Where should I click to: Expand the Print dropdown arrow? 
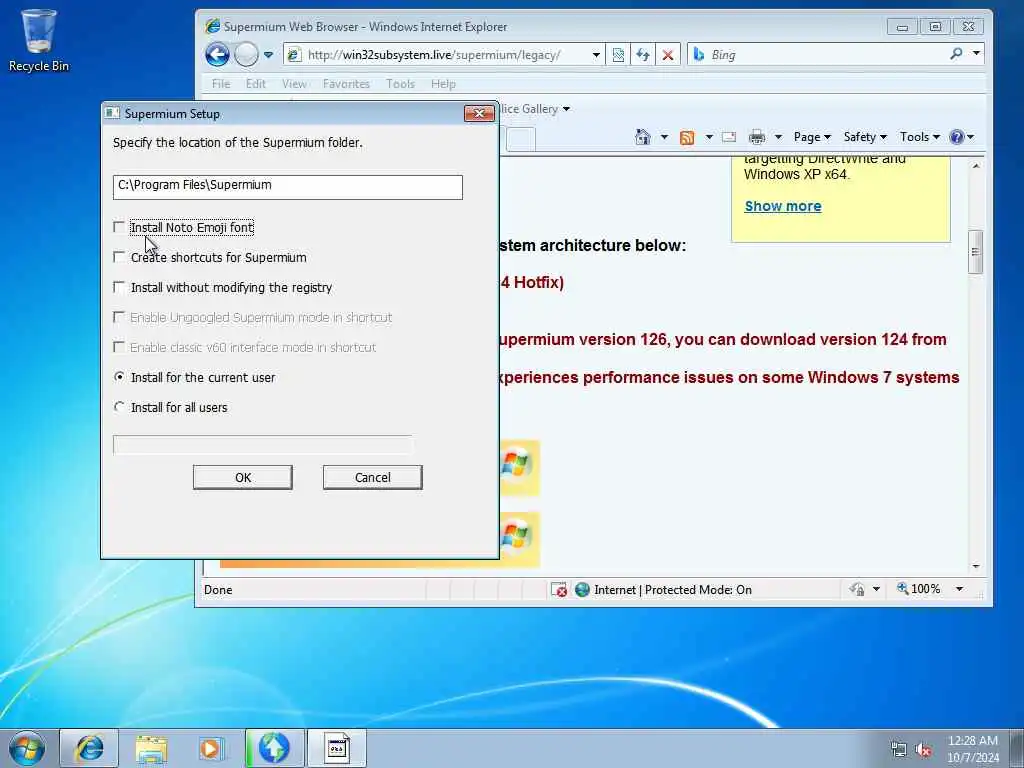(x=778, y=137)
